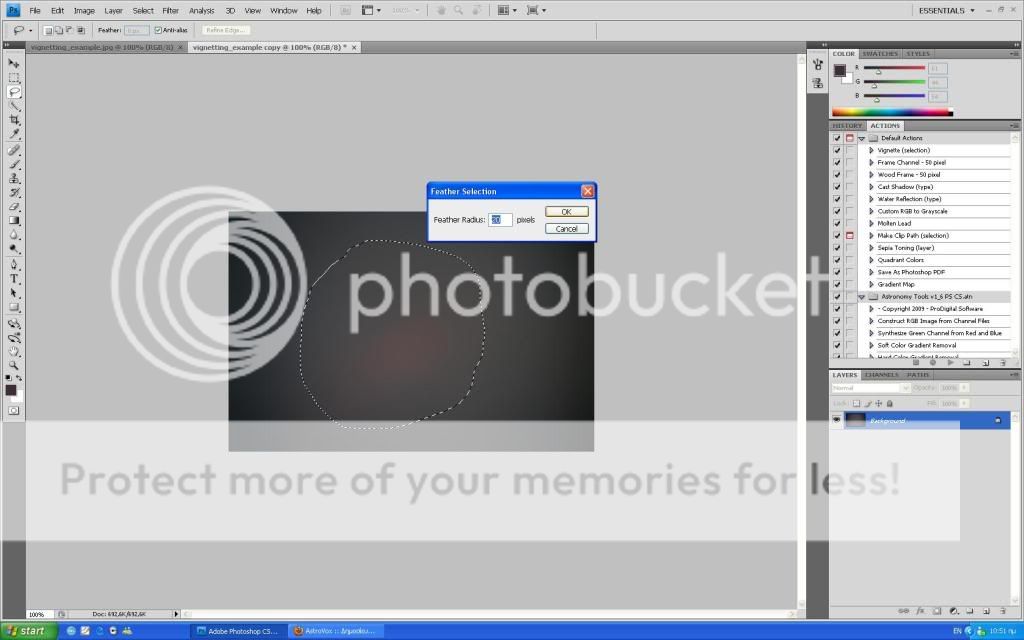Open the ESSENTIALS workspace dropdown
Screen dimensions: 1024x640
point(945,10)
